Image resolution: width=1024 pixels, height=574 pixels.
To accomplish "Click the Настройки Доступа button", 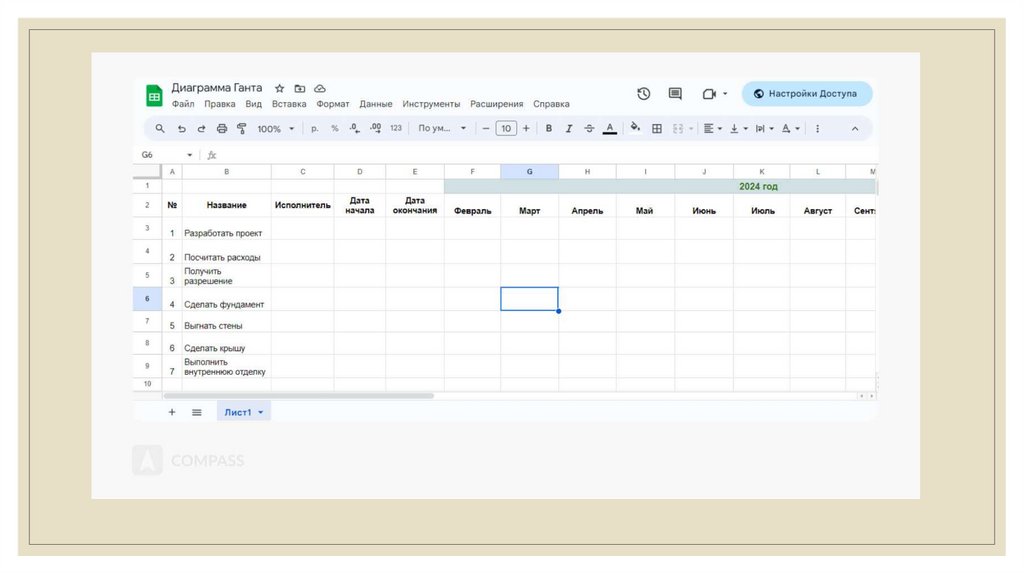I will [807, 93].
